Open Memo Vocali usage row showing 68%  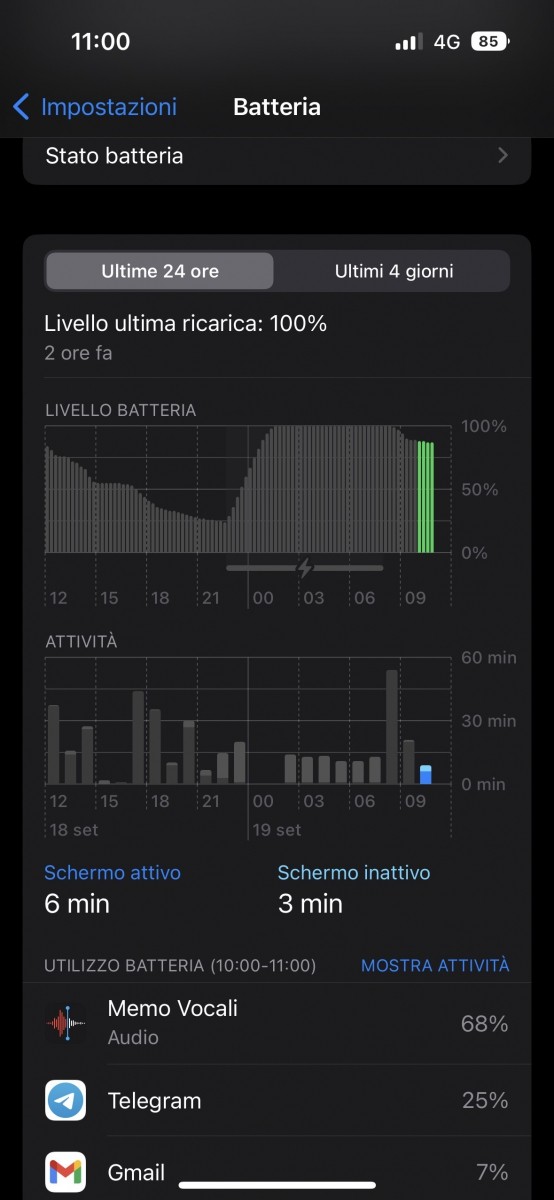(277, 1024)
